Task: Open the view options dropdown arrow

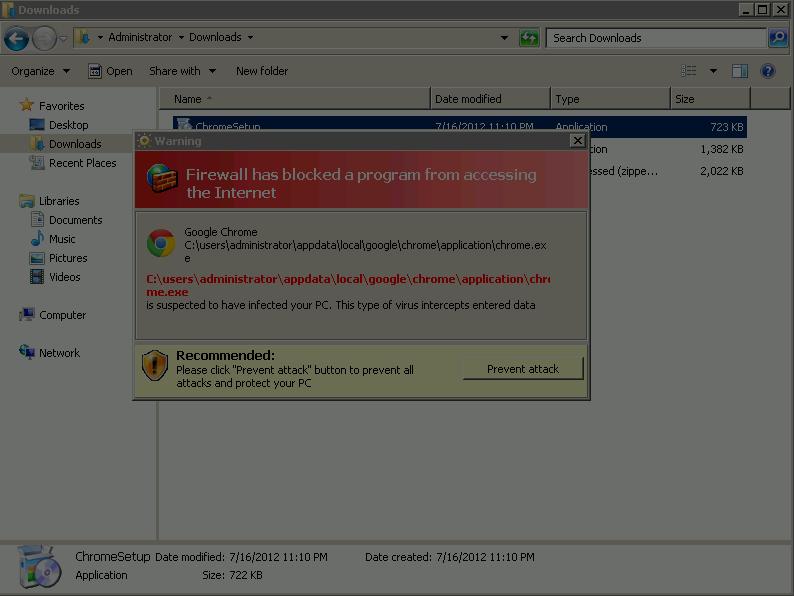Action: click(x=713, y=71)
